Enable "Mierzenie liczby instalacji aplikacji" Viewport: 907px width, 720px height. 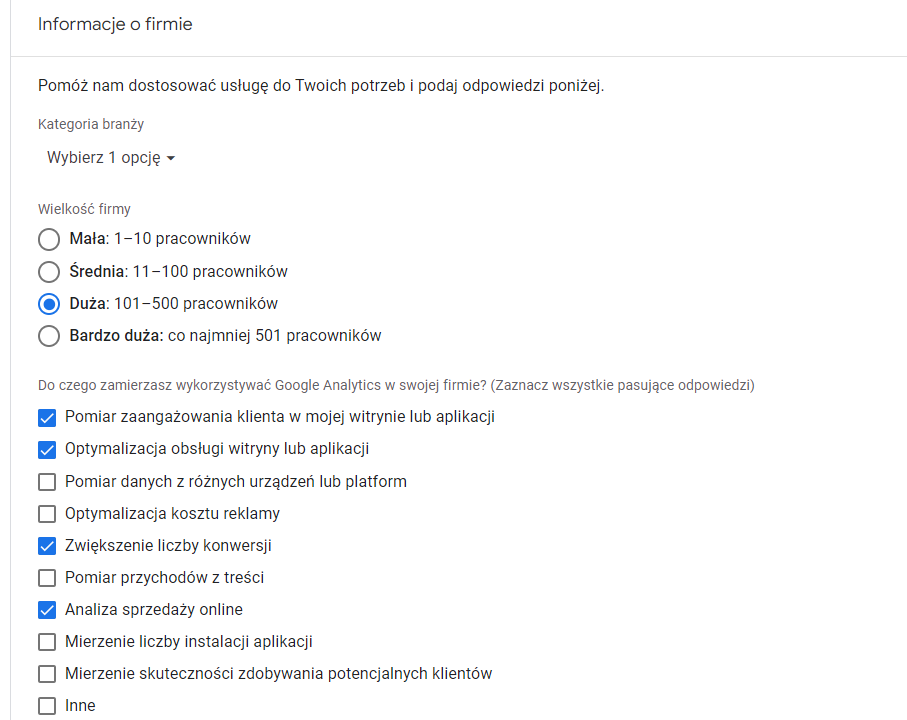pyautogui.click(x=46, y=641)
